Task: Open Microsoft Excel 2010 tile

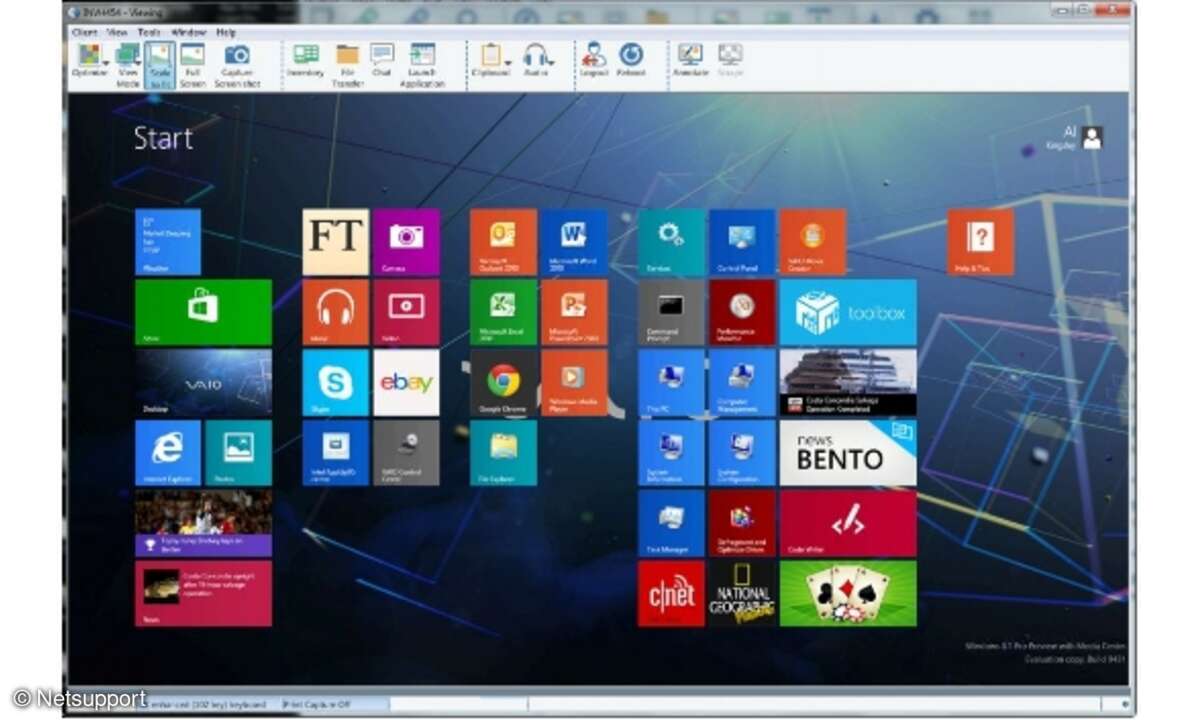Action: point(503,312)
